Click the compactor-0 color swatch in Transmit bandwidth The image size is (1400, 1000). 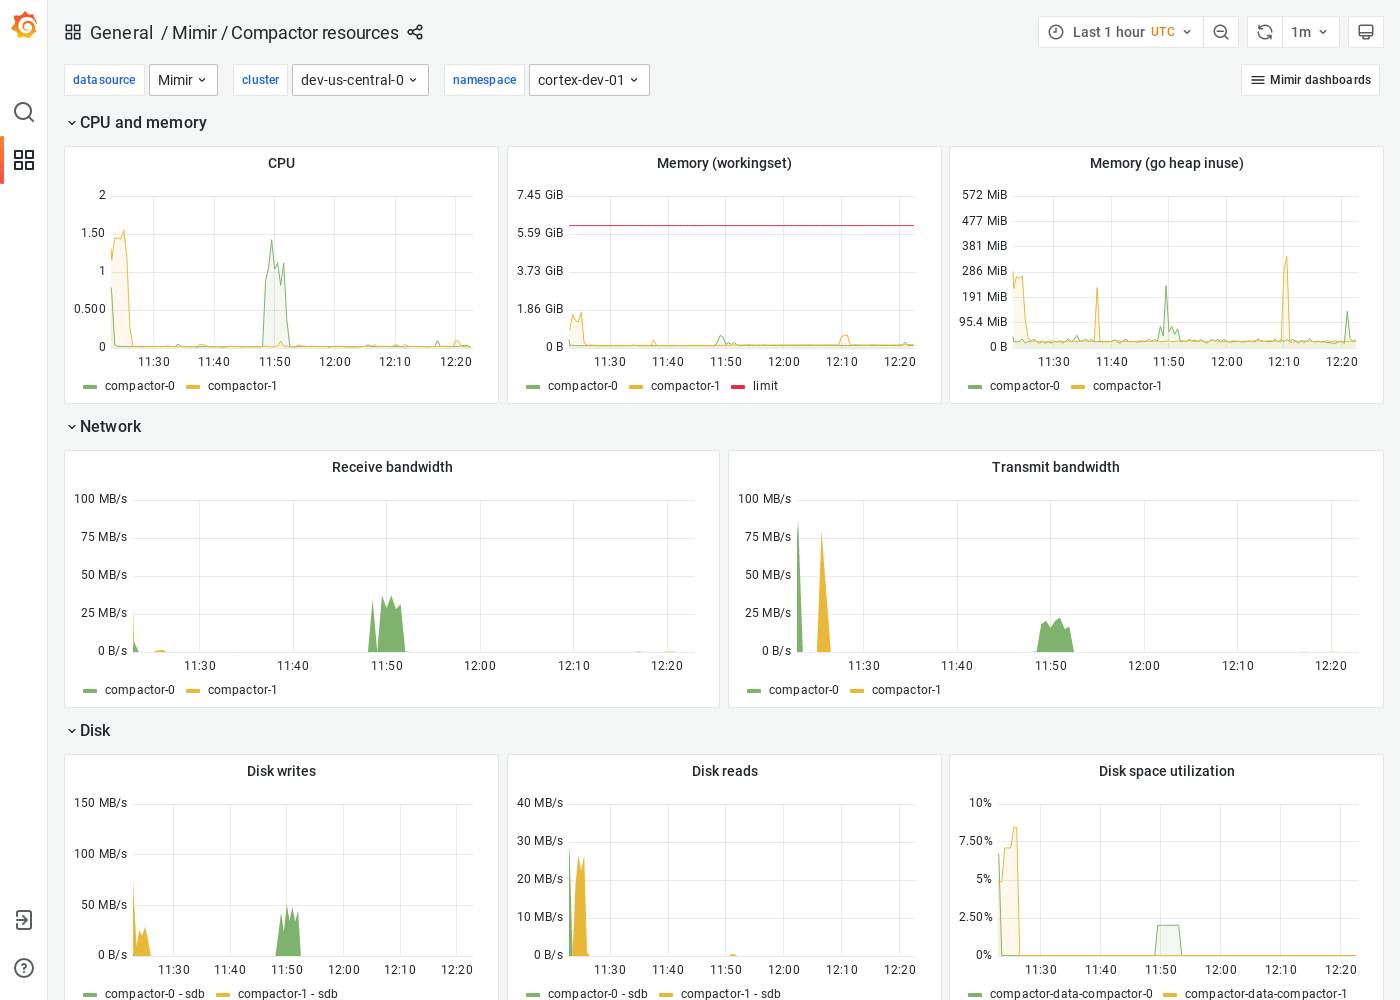point(757,690)
